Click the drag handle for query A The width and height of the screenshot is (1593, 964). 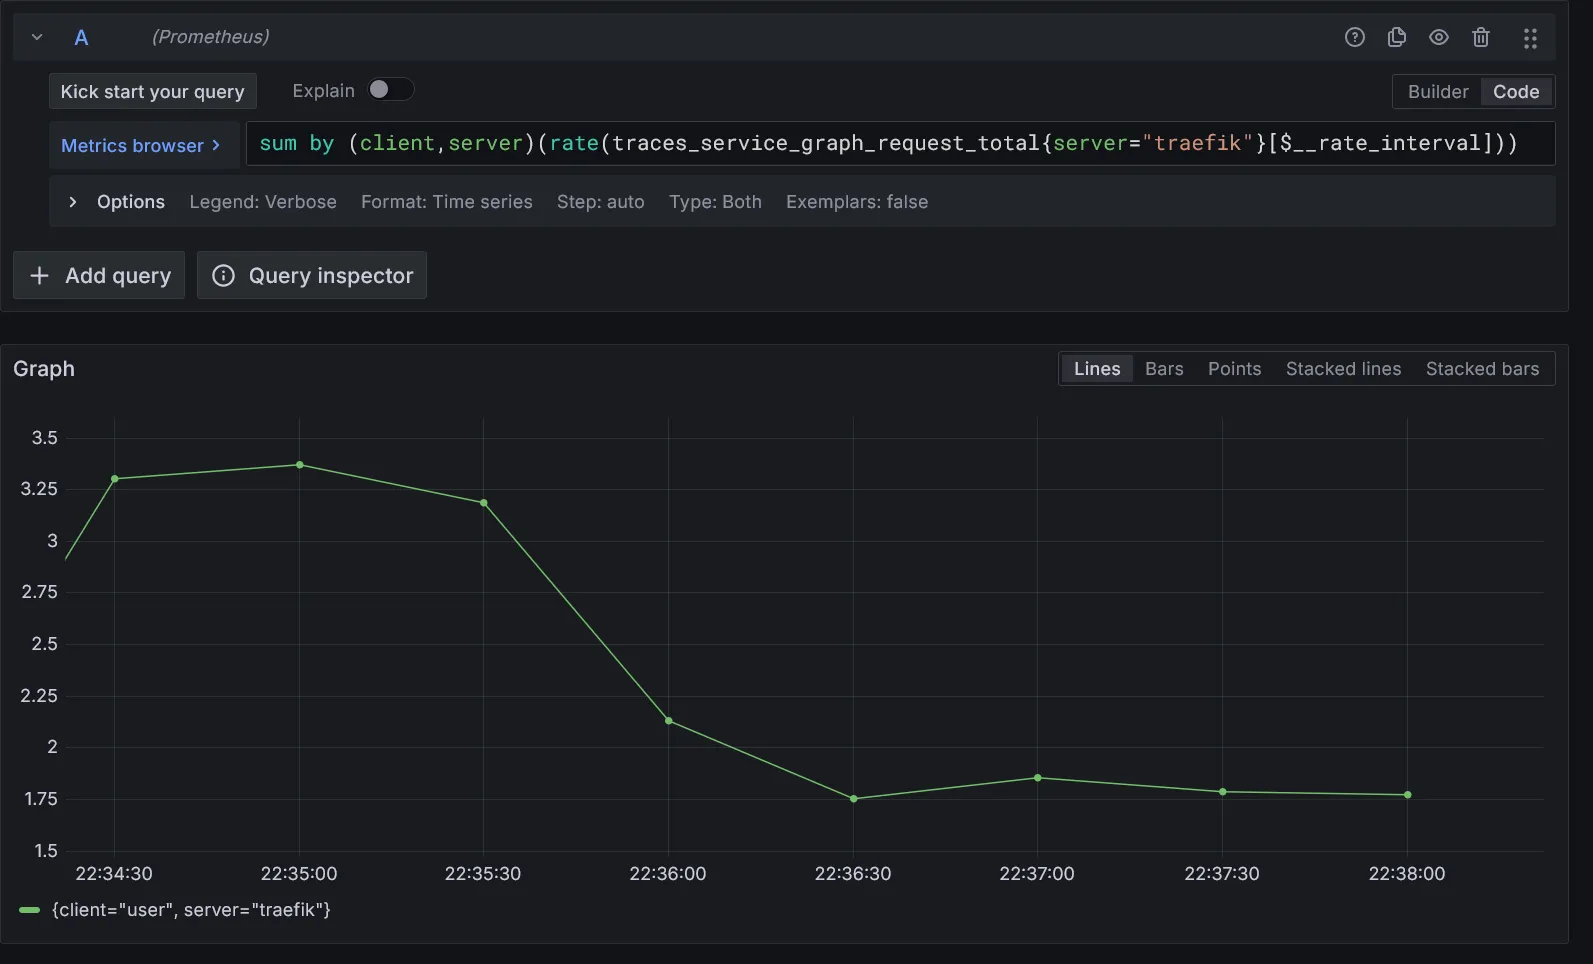tap(1530, 38)
